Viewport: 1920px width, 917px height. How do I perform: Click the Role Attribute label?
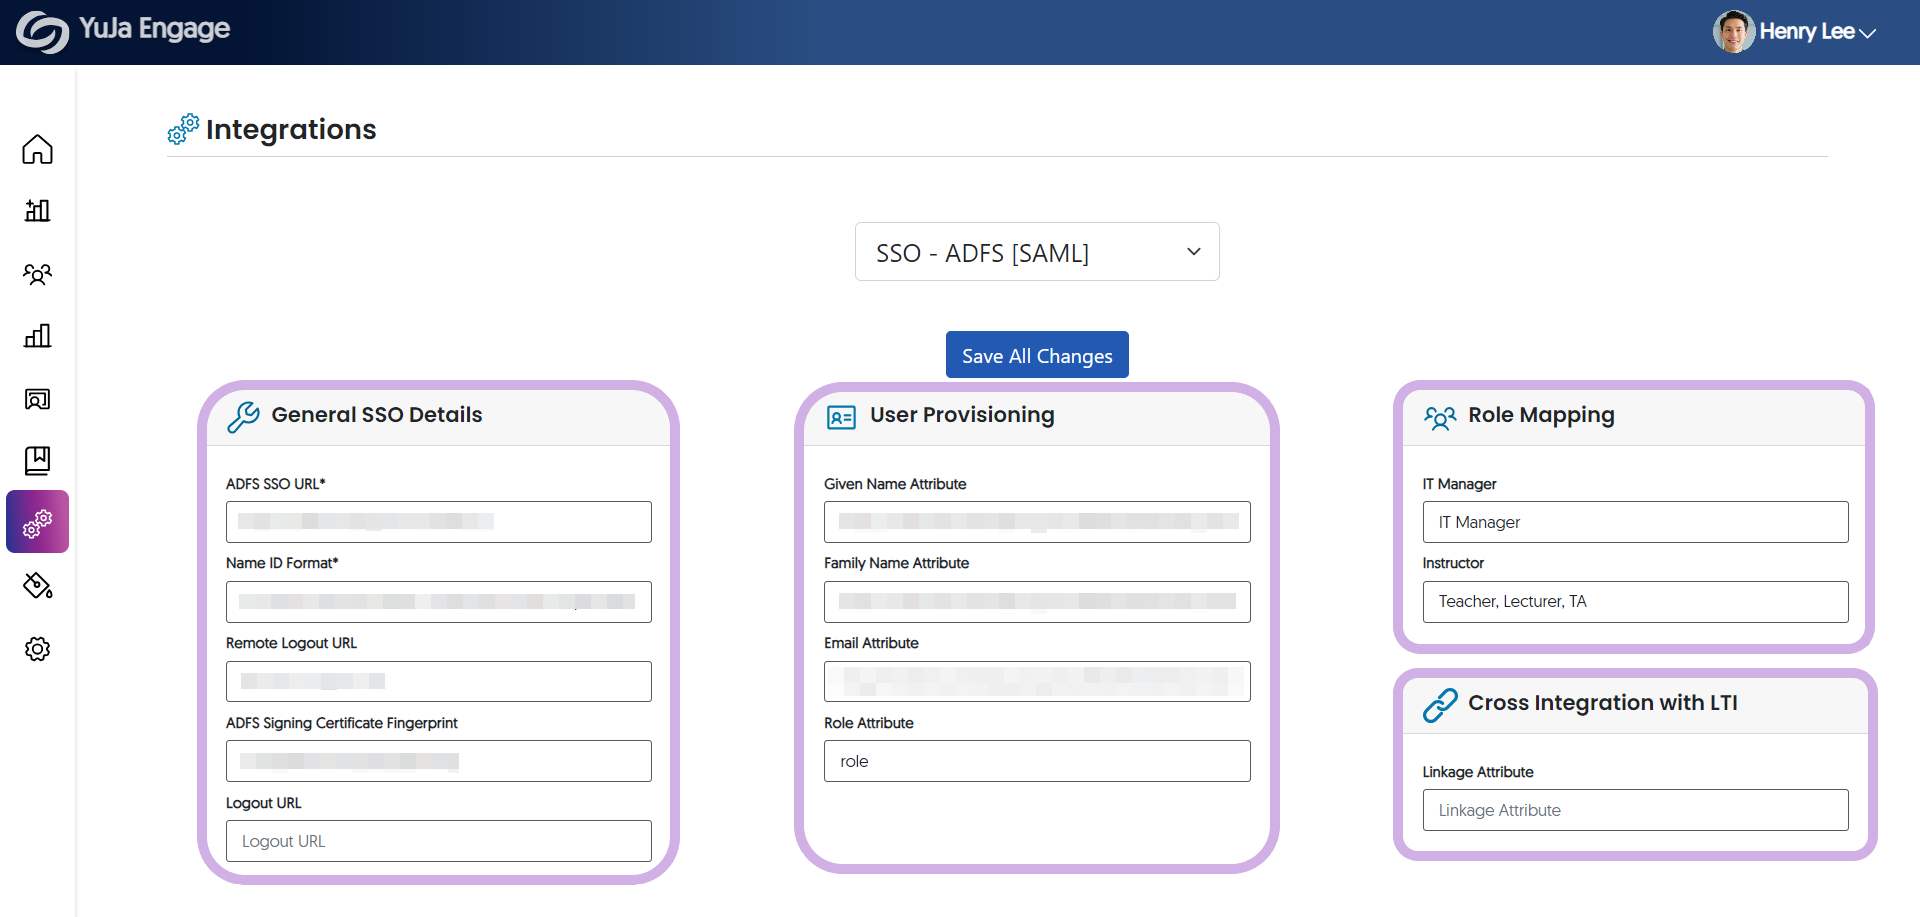(x=869, y=723)
